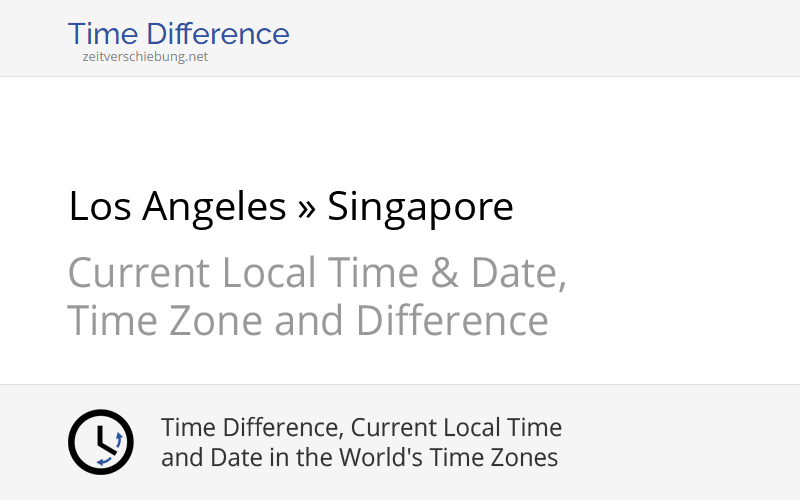
Task: Click the word "Angeles" in the heading
Action: (214, 207)
